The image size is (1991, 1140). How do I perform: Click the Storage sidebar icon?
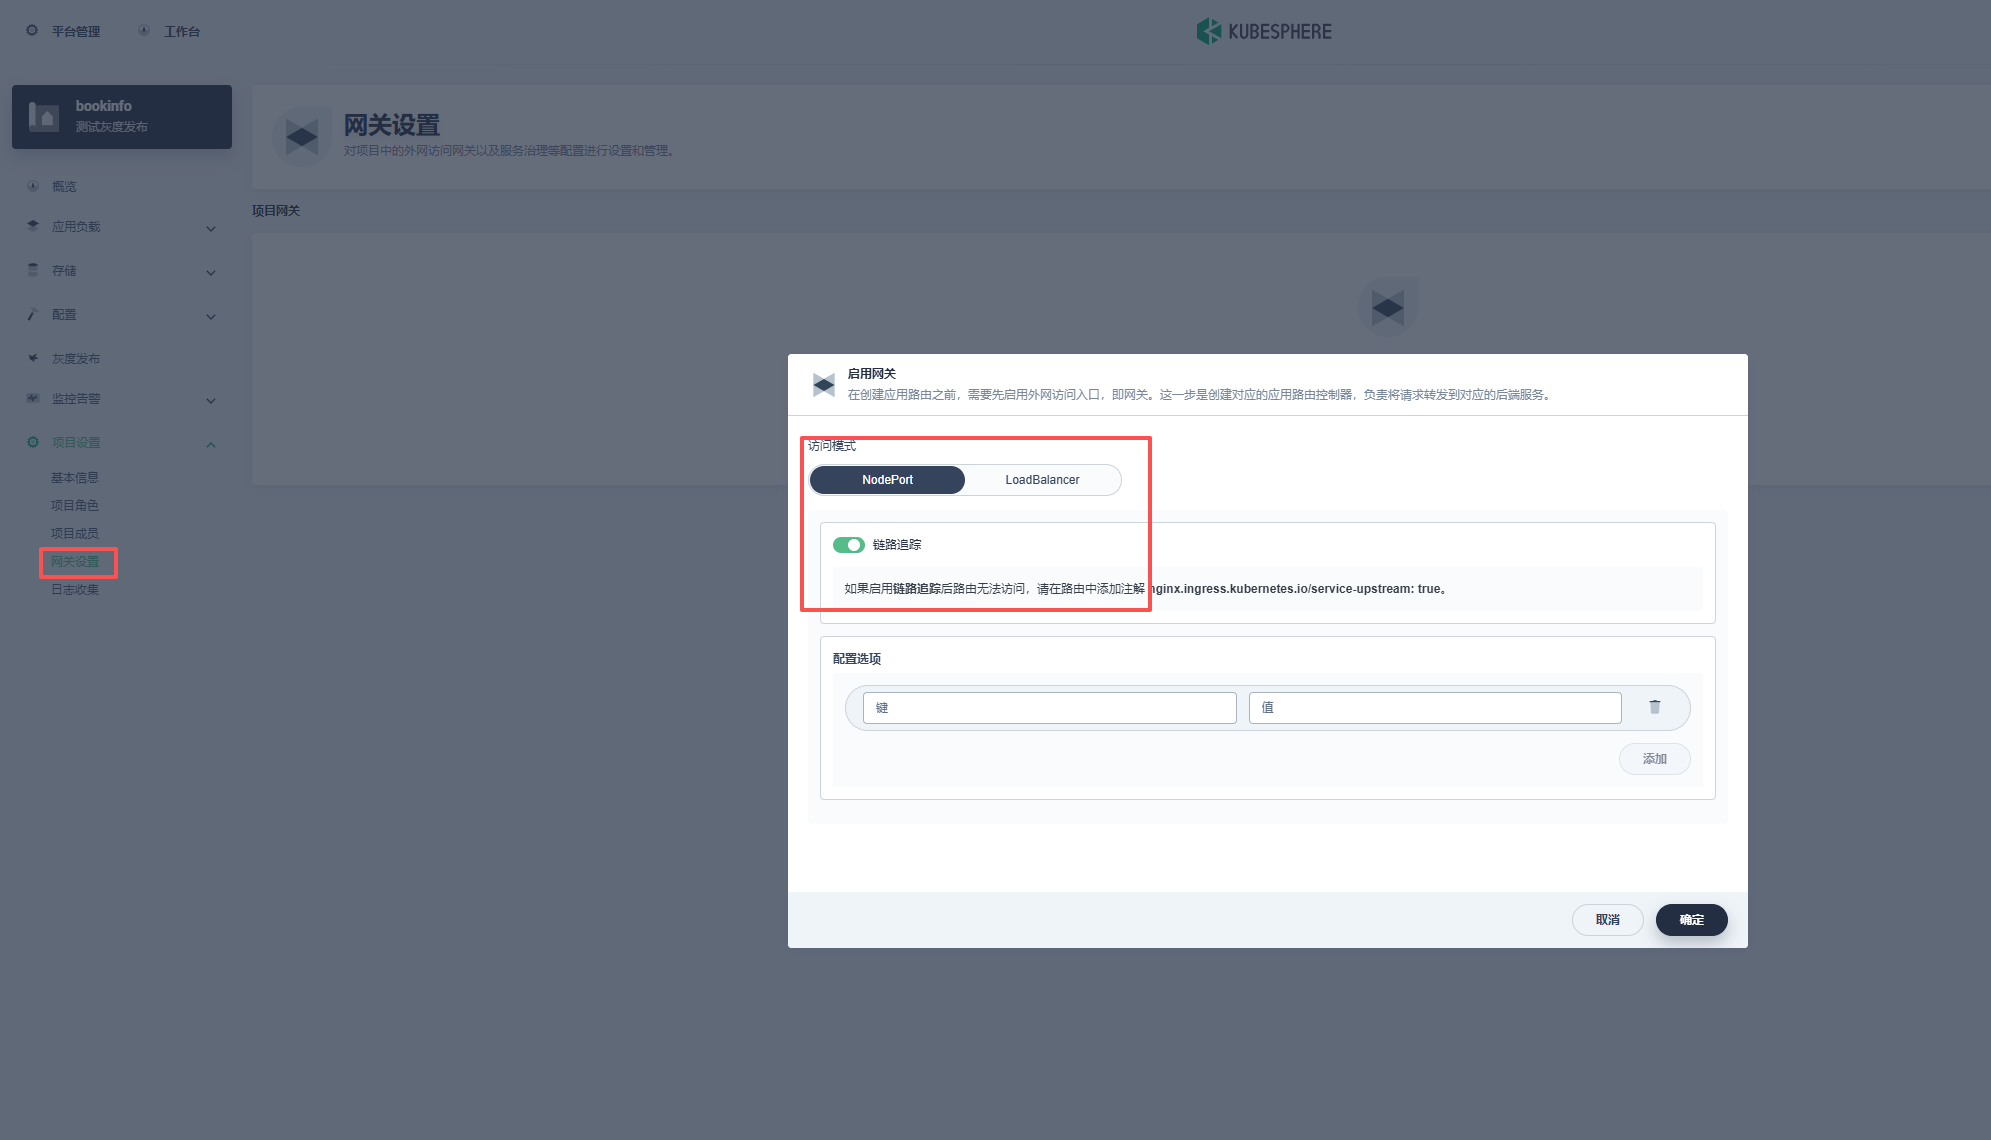[33, 270]
